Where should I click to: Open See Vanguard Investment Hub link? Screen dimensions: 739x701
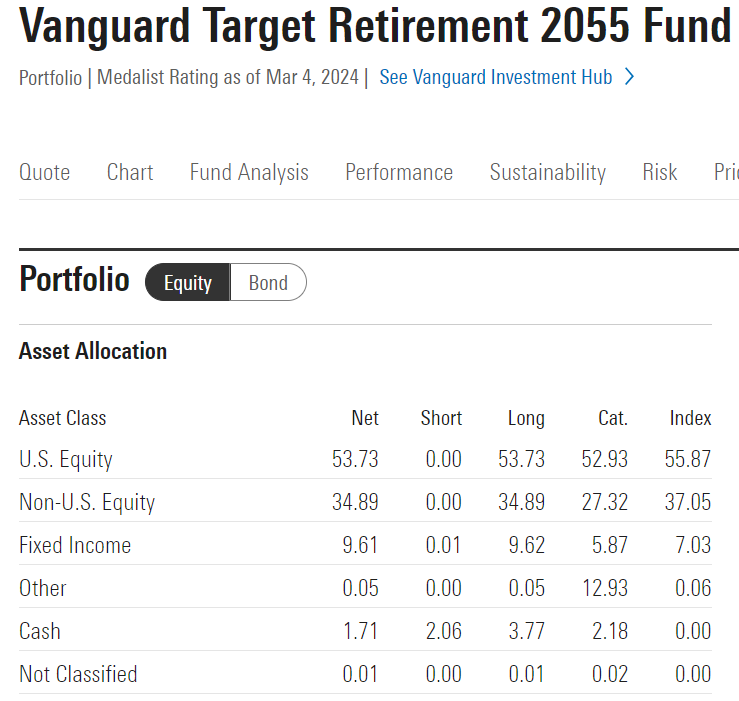495,77
